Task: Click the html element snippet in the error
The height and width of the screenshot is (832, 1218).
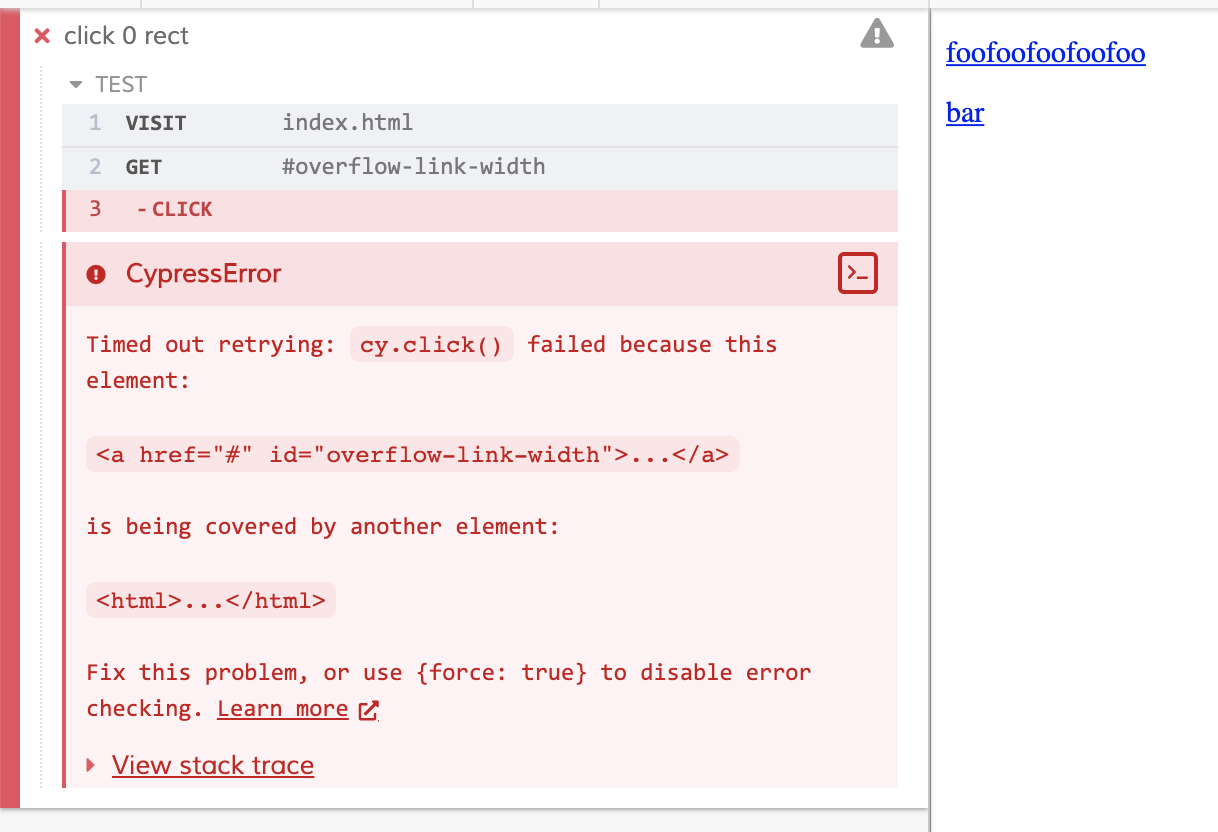Action: tap(210, 600)
